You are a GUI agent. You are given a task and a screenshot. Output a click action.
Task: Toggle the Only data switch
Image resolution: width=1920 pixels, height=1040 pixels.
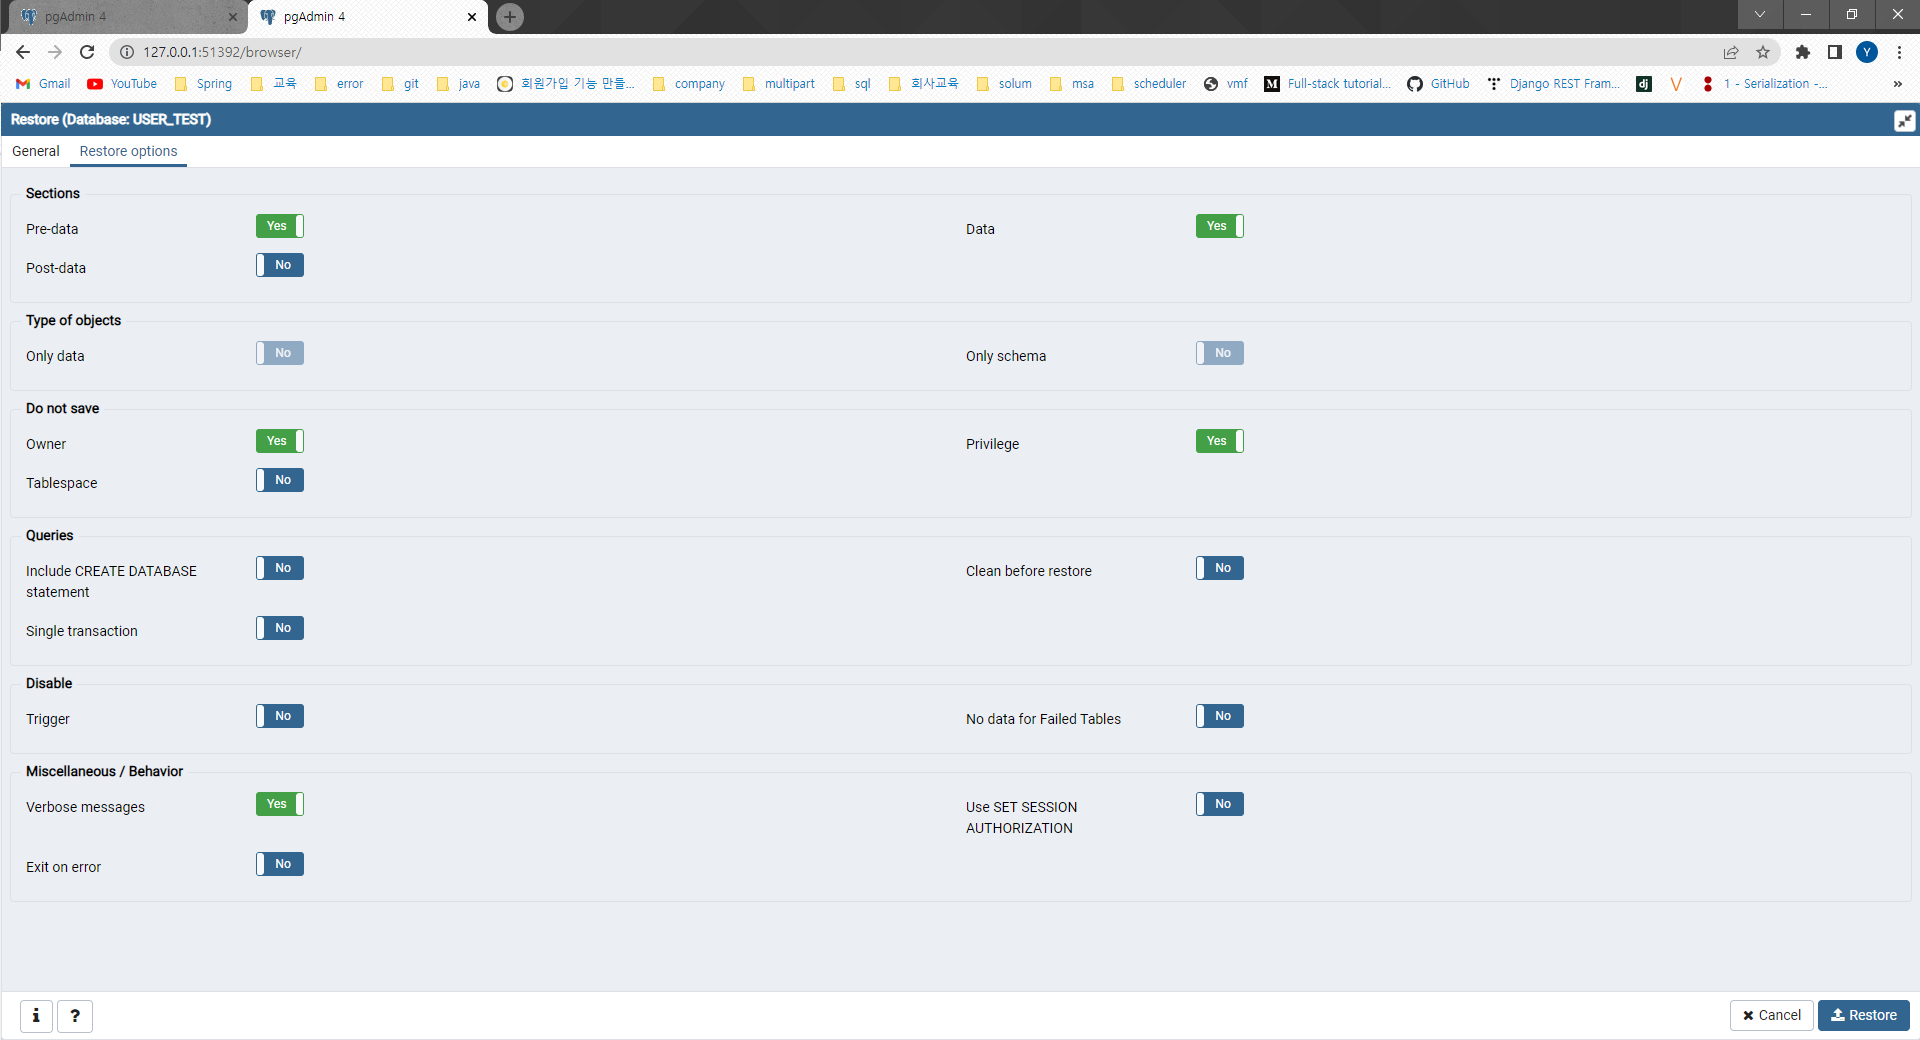(280, 353)
